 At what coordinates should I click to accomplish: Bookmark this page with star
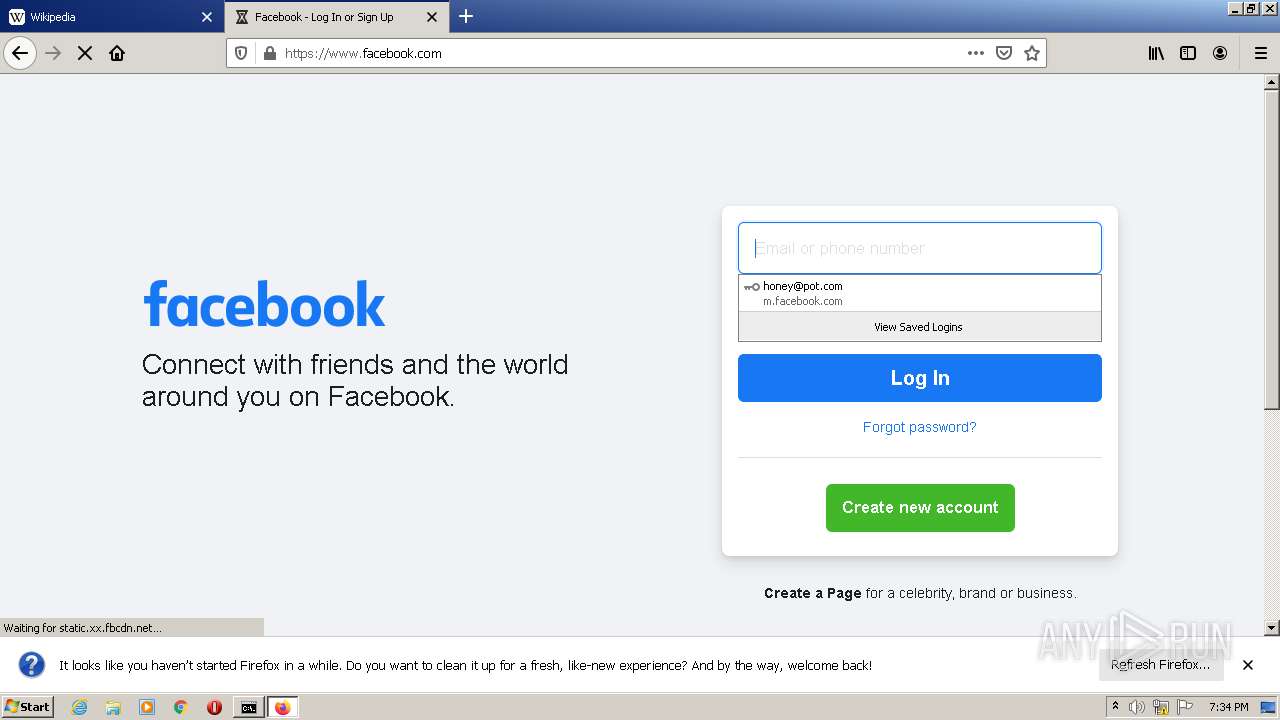1032,53
